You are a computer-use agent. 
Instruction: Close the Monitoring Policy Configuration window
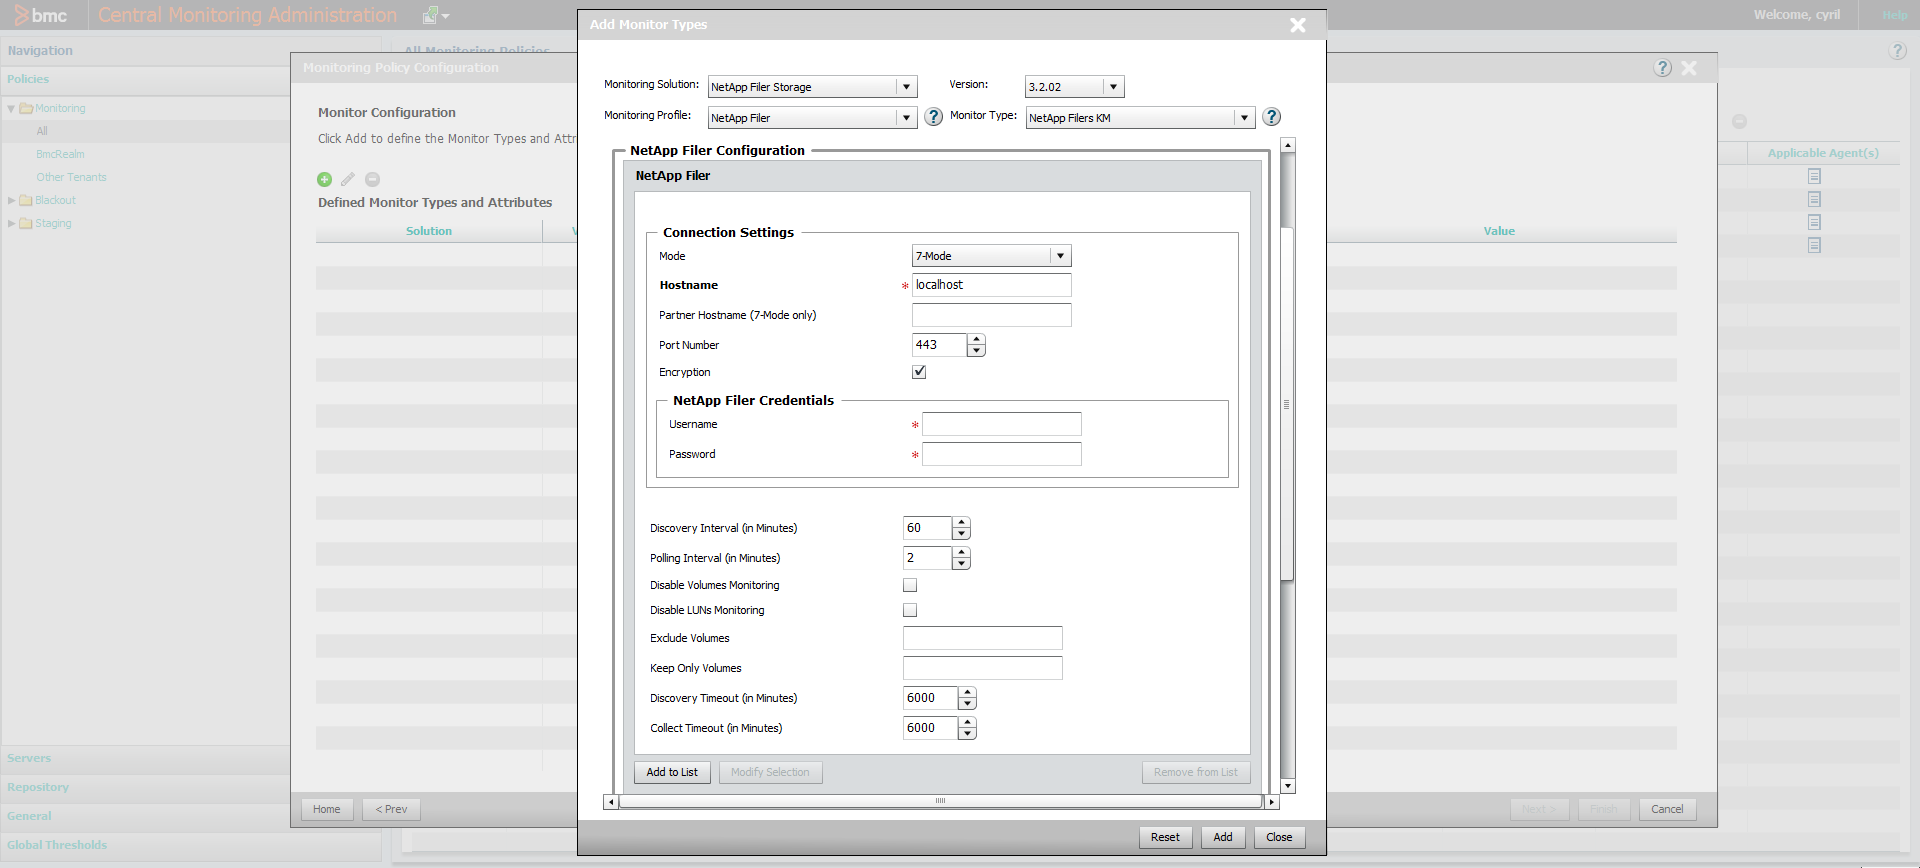click(1689, 68)
